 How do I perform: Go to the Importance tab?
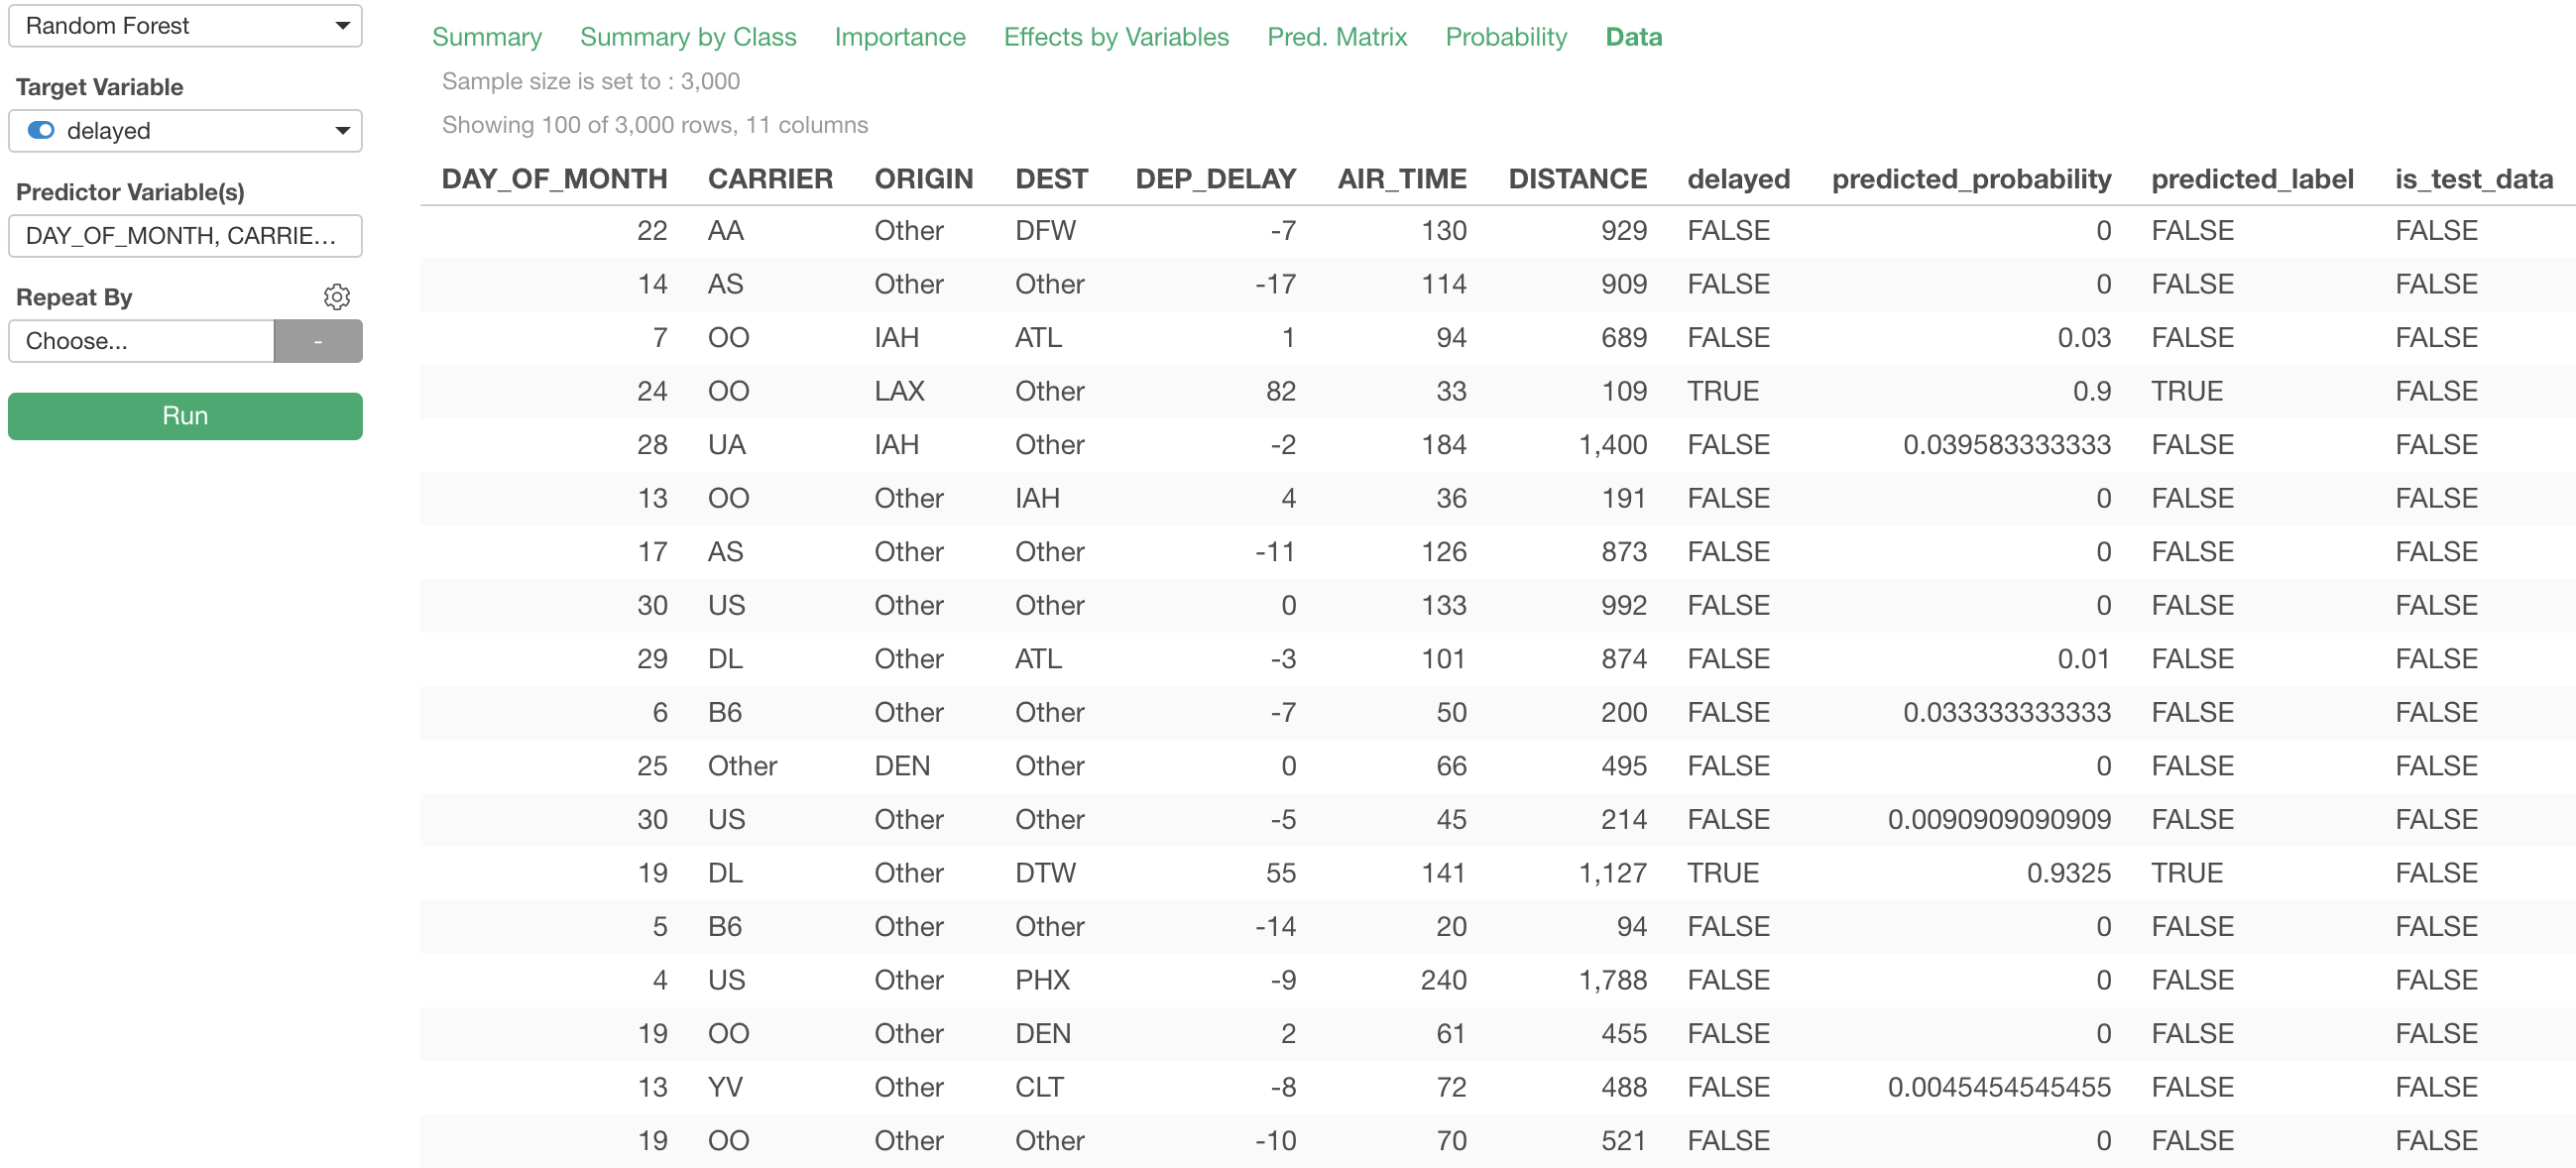899,37
